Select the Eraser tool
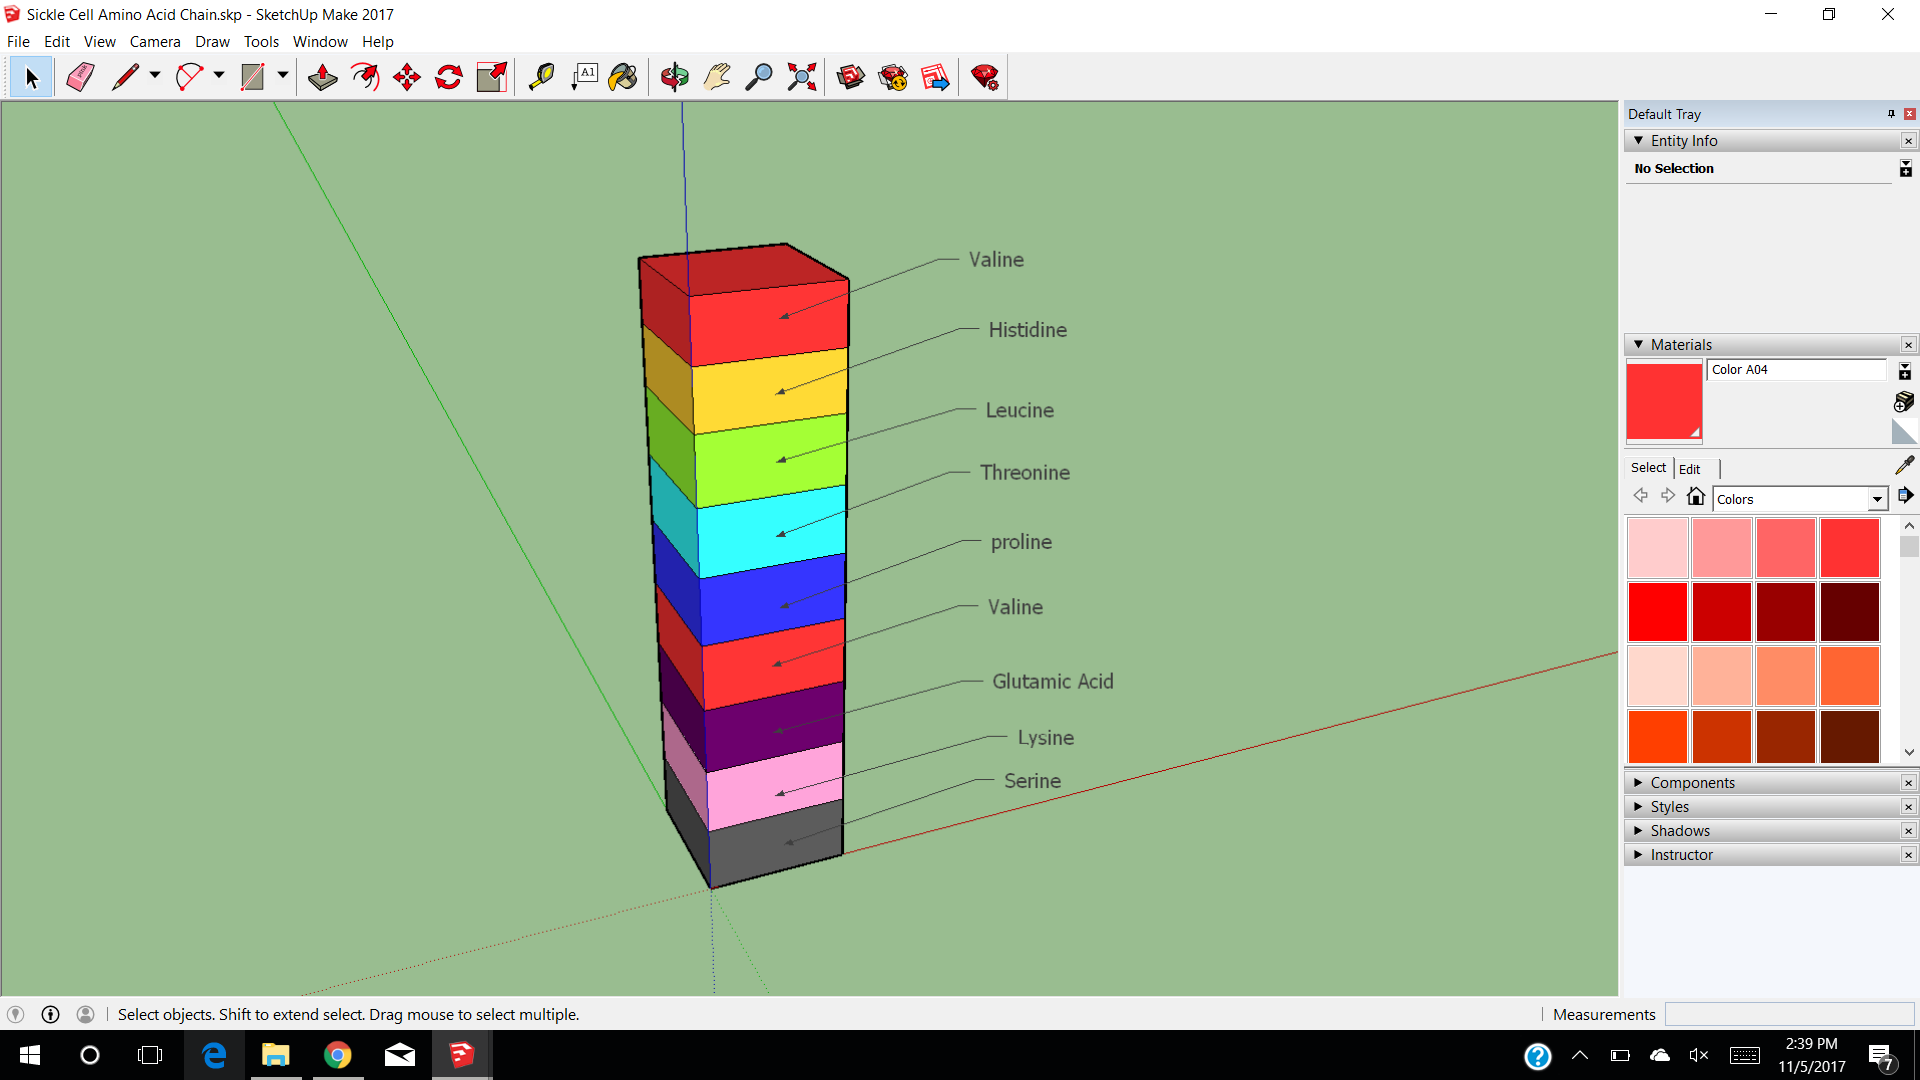The image size is (1920, 1080). point(80,77)
